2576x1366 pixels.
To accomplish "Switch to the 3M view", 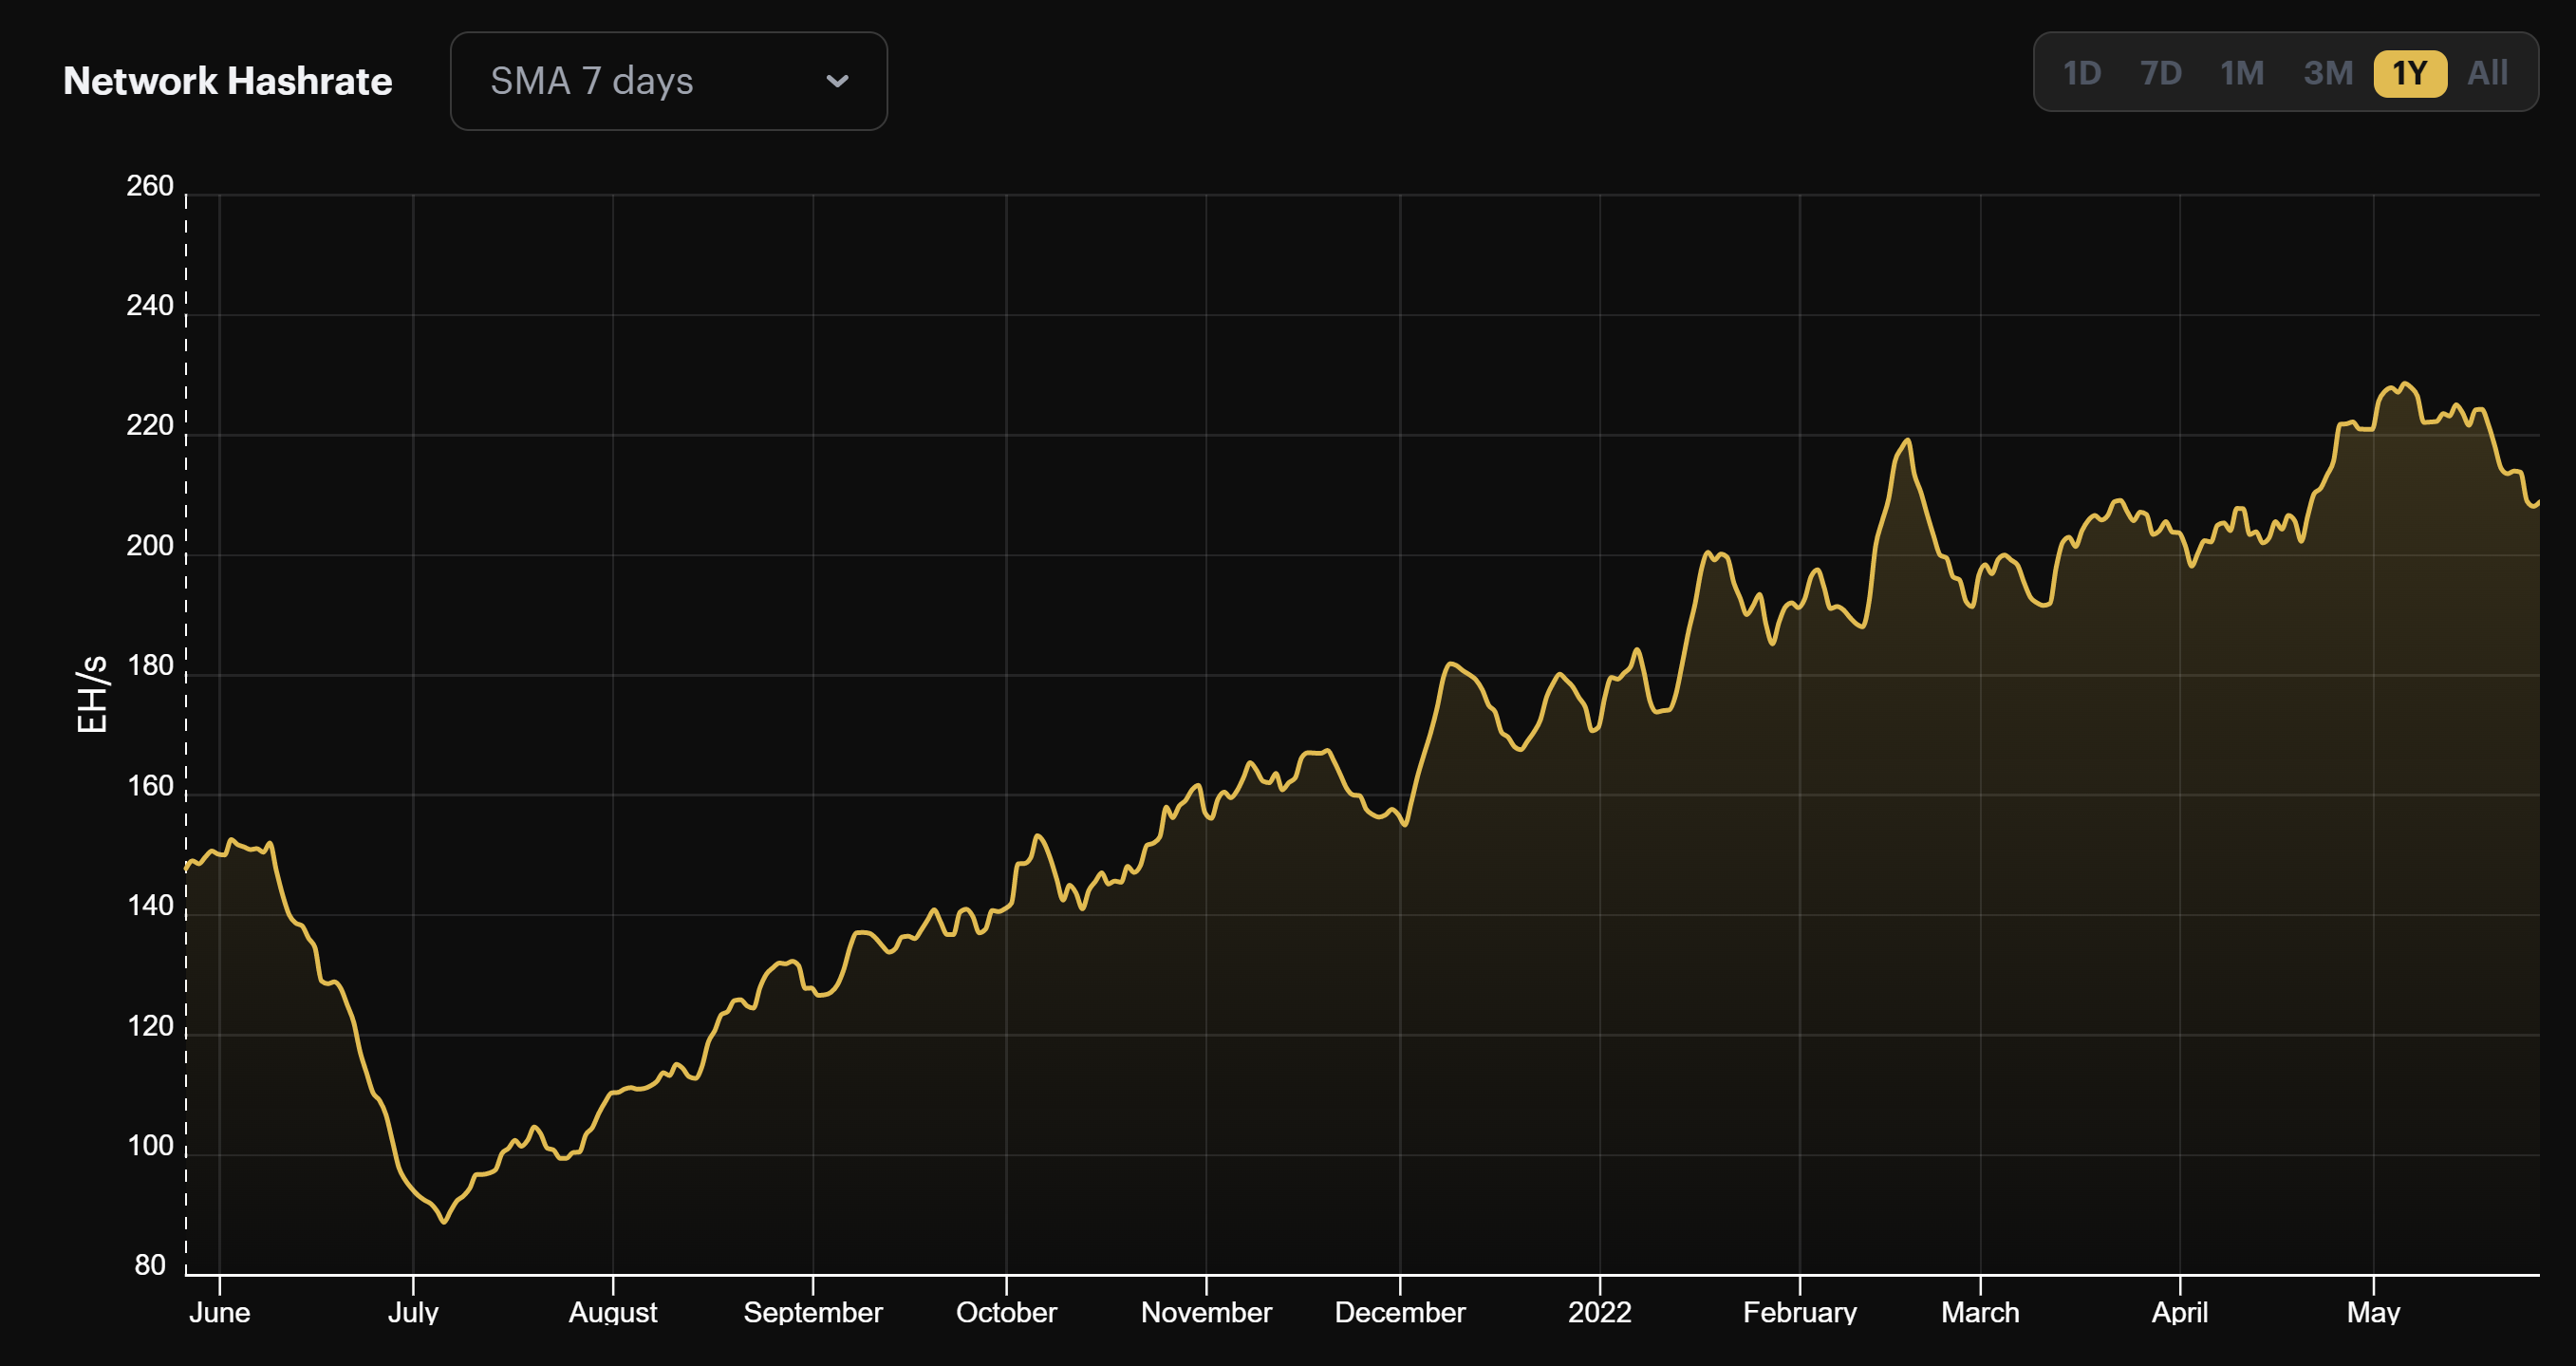I will coord(2330,71).
